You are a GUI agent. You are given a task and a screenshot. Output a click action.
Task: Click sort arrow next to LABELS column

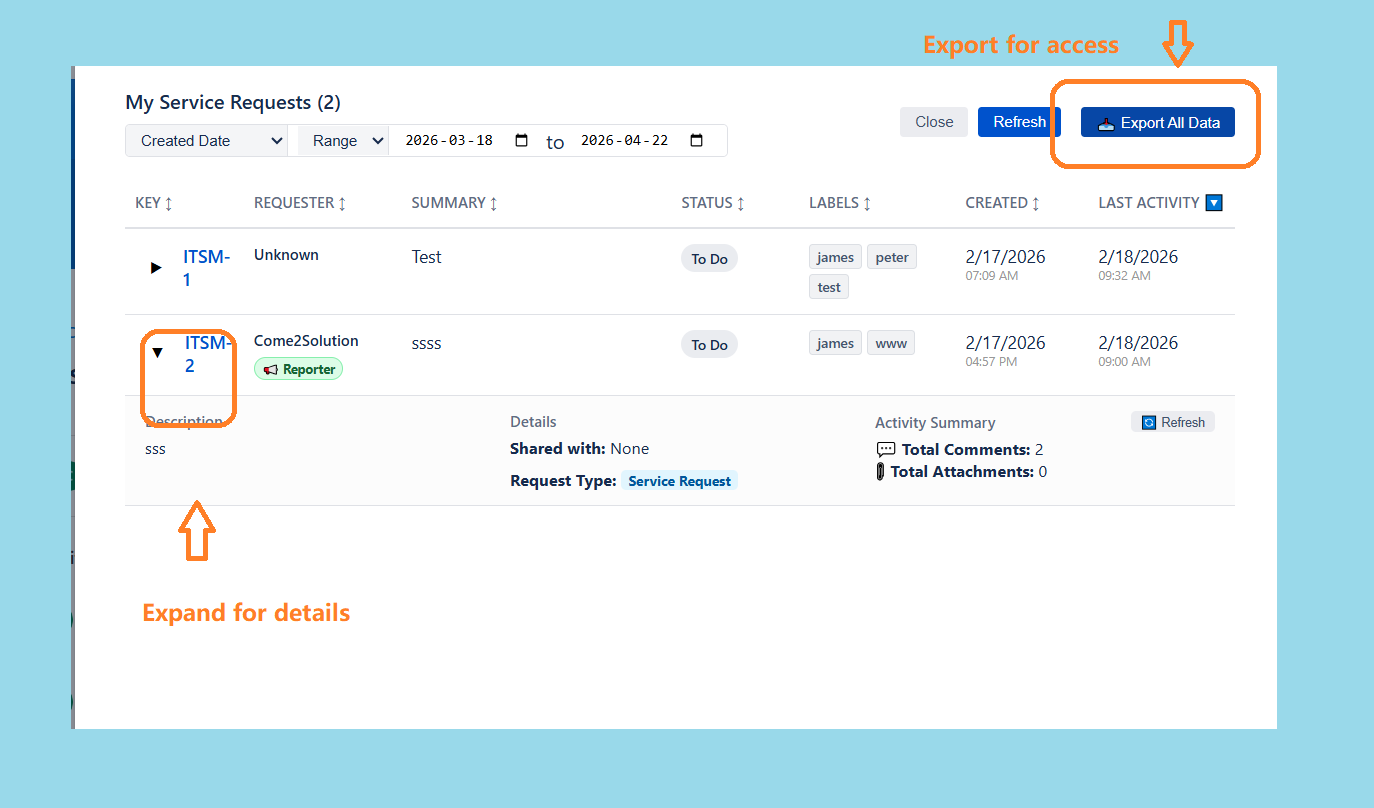tap(867, 203)
